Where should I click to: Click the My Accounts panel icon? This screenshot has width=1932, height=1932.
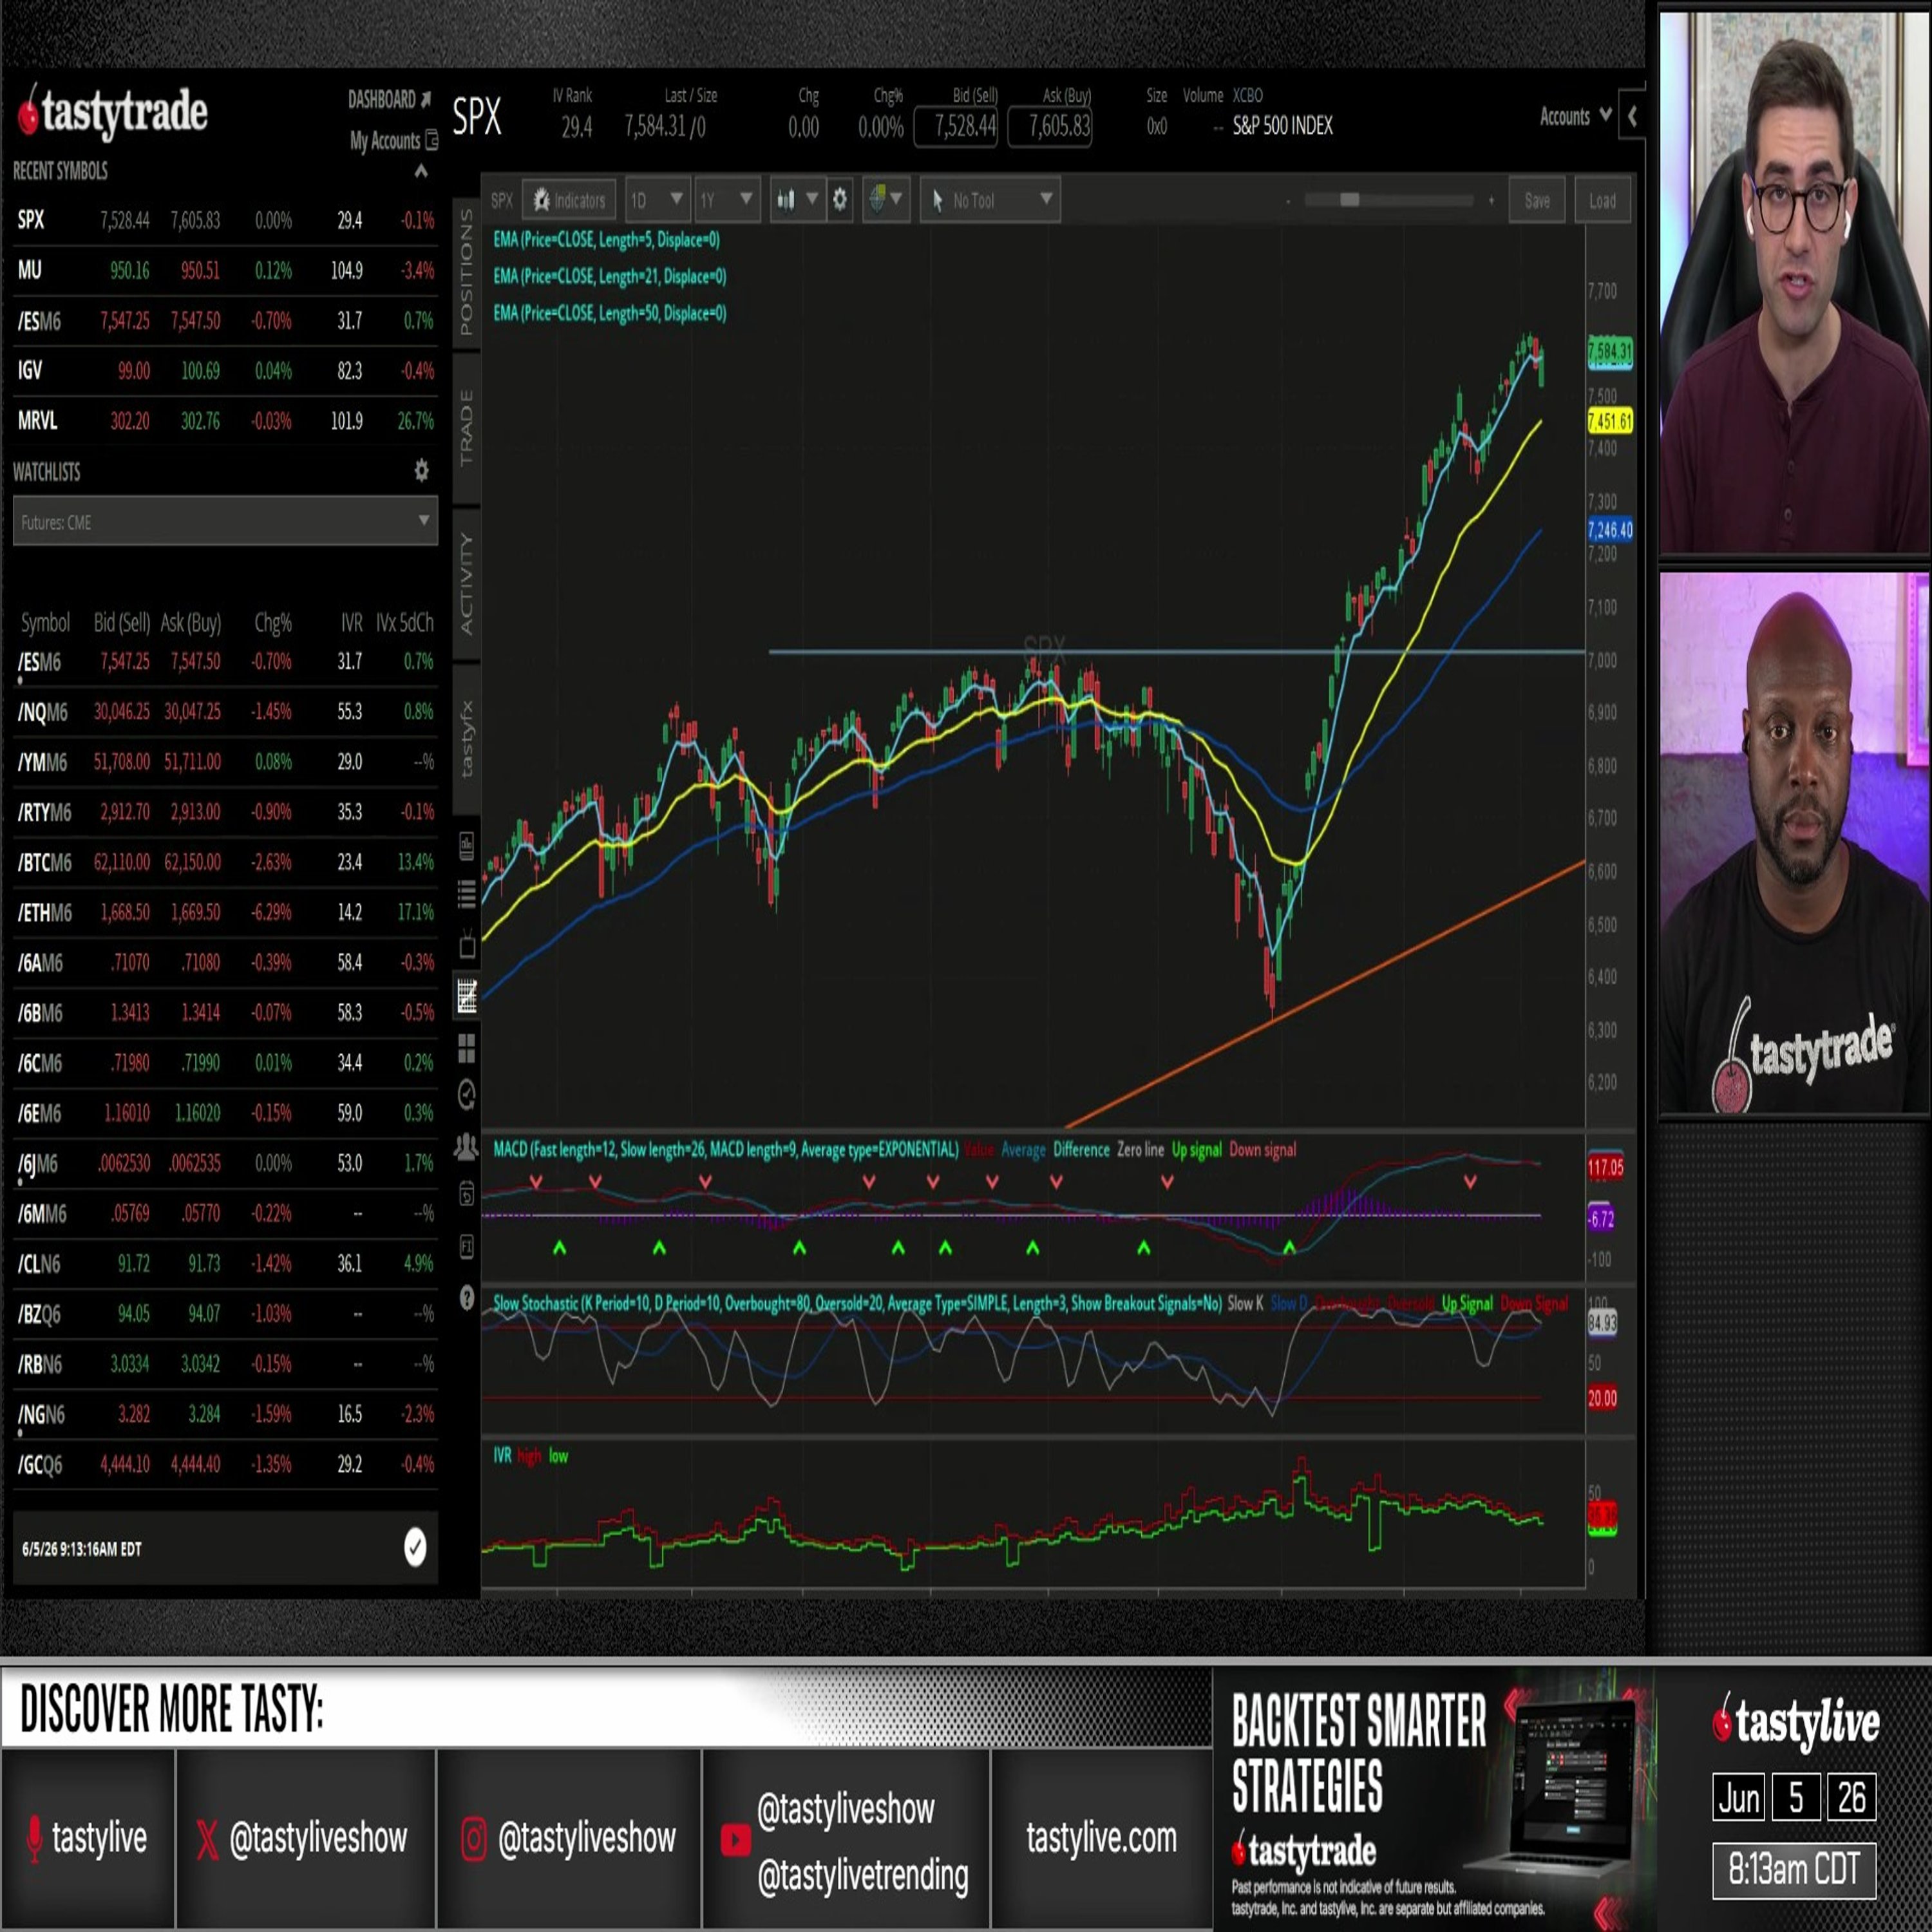point(431,140)
